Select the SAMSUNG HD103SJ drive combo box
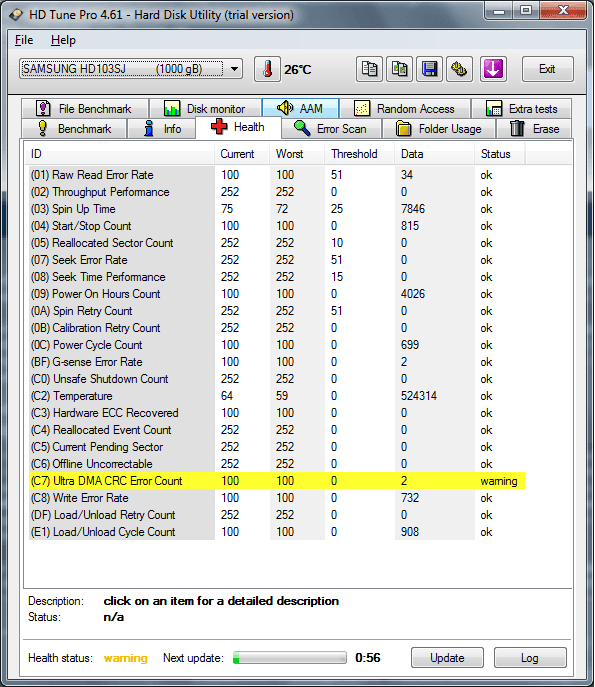This screenshot has width=595, height=687. pos(131,69)
